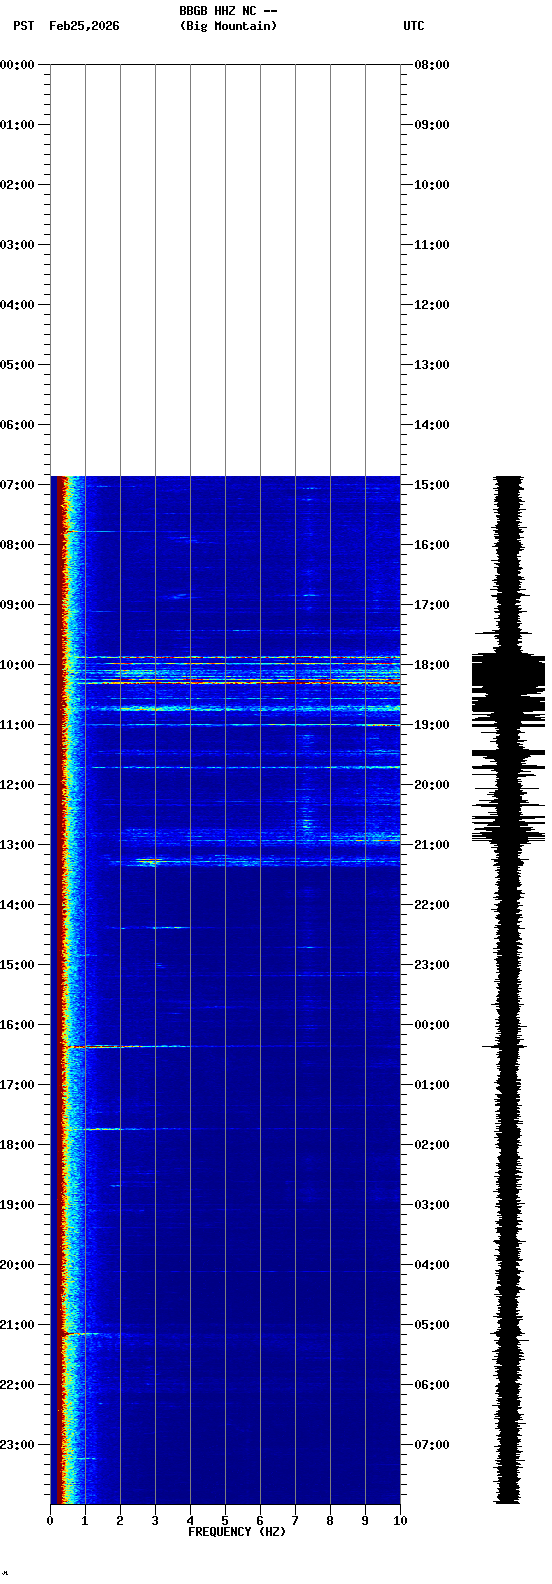
Task: Click frequency tick label '6'
Action: [x=260, y=1521]
